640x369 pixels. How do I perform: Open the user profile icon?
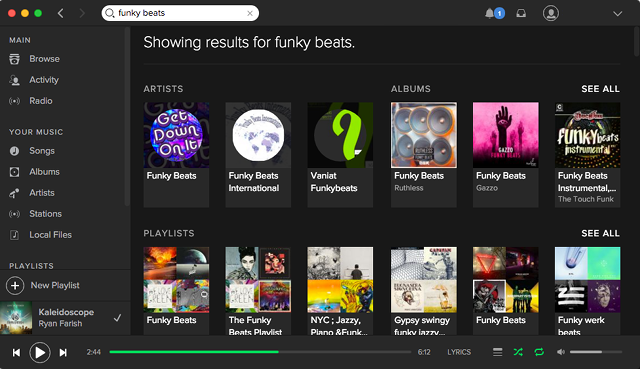551,13
